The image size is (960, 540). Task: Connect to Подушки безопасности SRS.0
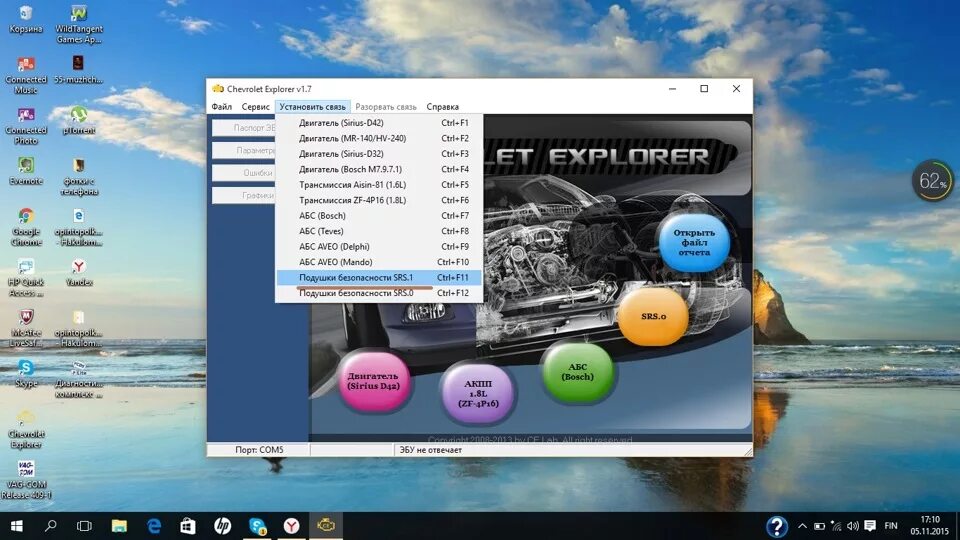point(379,293)
